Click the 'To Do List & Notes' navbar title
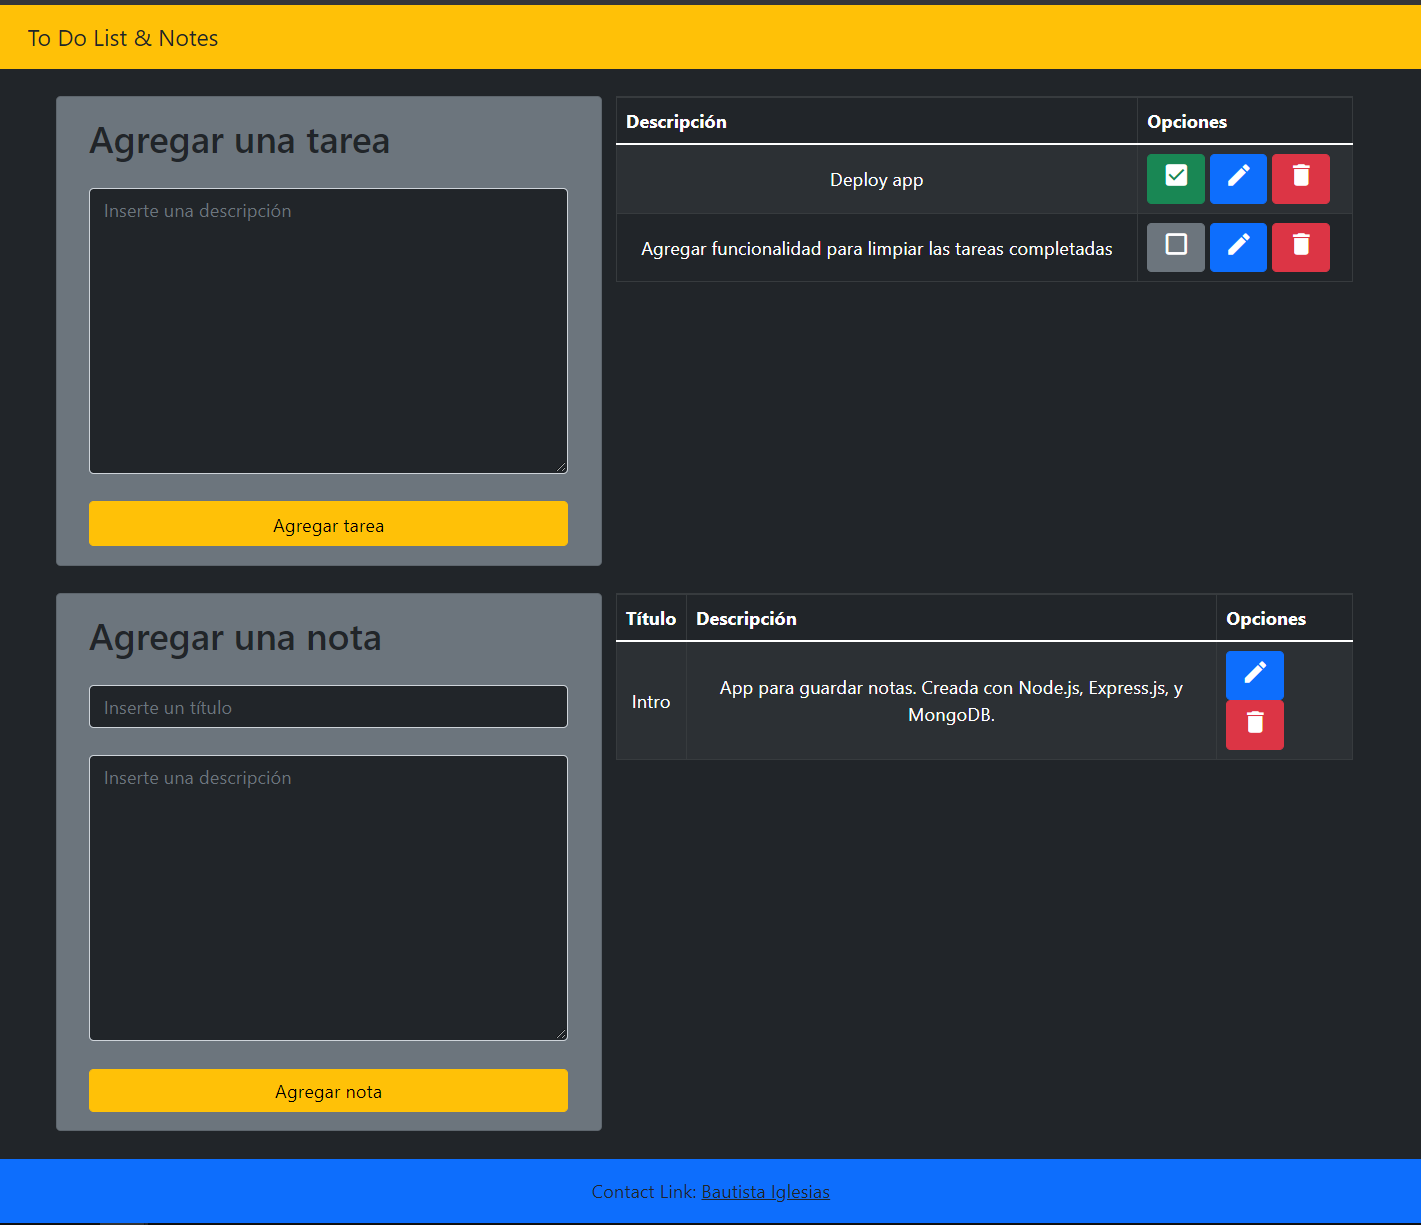The height and width of the screenshot is (1225, 1421). click(123, 38)
